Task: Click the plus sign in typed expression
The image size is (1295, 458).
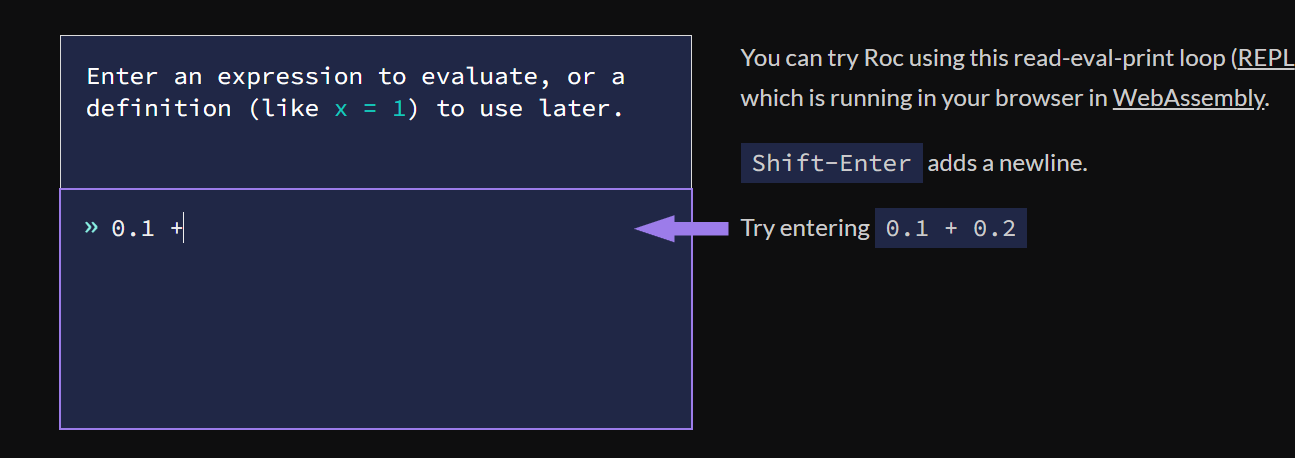Action: pos(176,229)
